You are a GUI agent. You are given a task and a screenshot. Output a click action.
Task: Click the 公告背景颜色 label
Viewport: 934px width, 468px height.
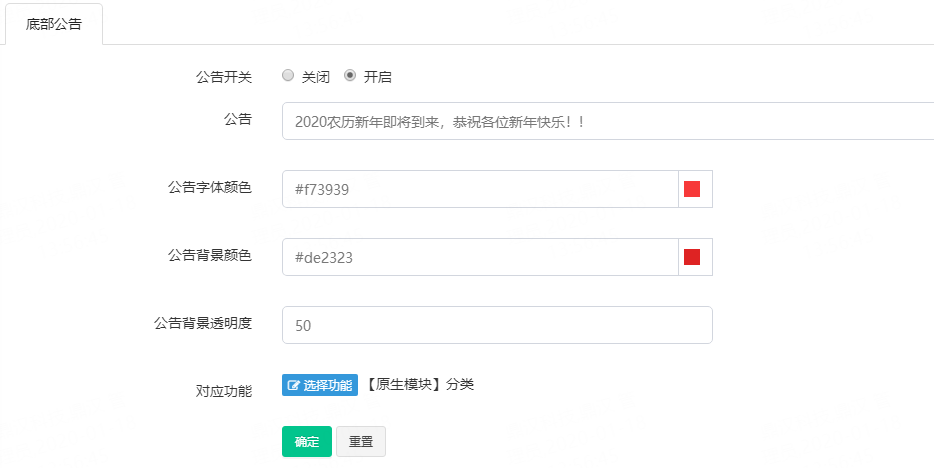pyautogui.click(x=210, y=255)
